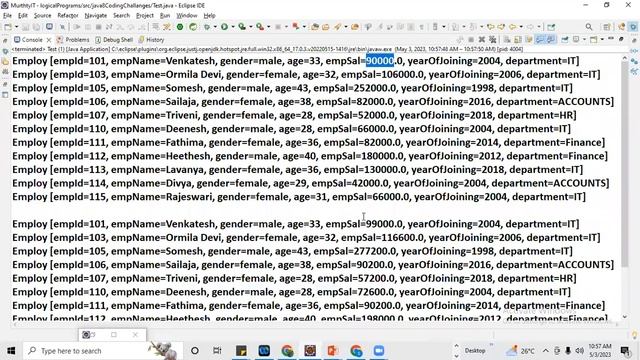Image resolution: width=640 pixels, height=360 pixels.
Task: Click the green swirl icon in toolbar
Action: click(193, 27)
